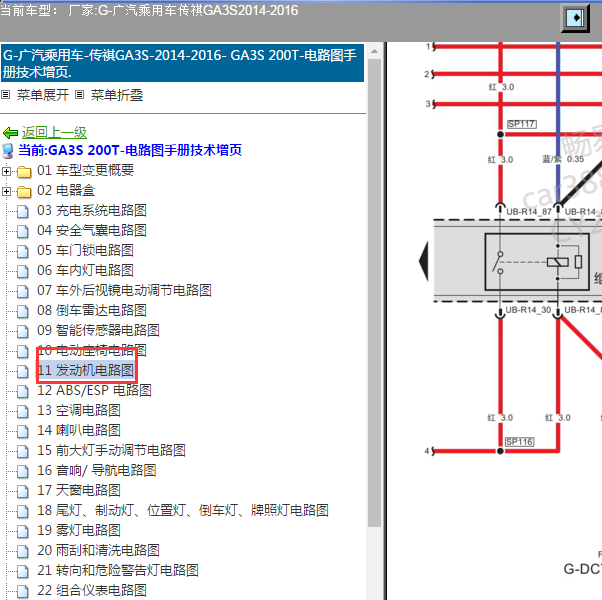Screen dimensions: 602x600
Task: Click document icon for 03 充电系统电路图
Action: click(23, 211)
